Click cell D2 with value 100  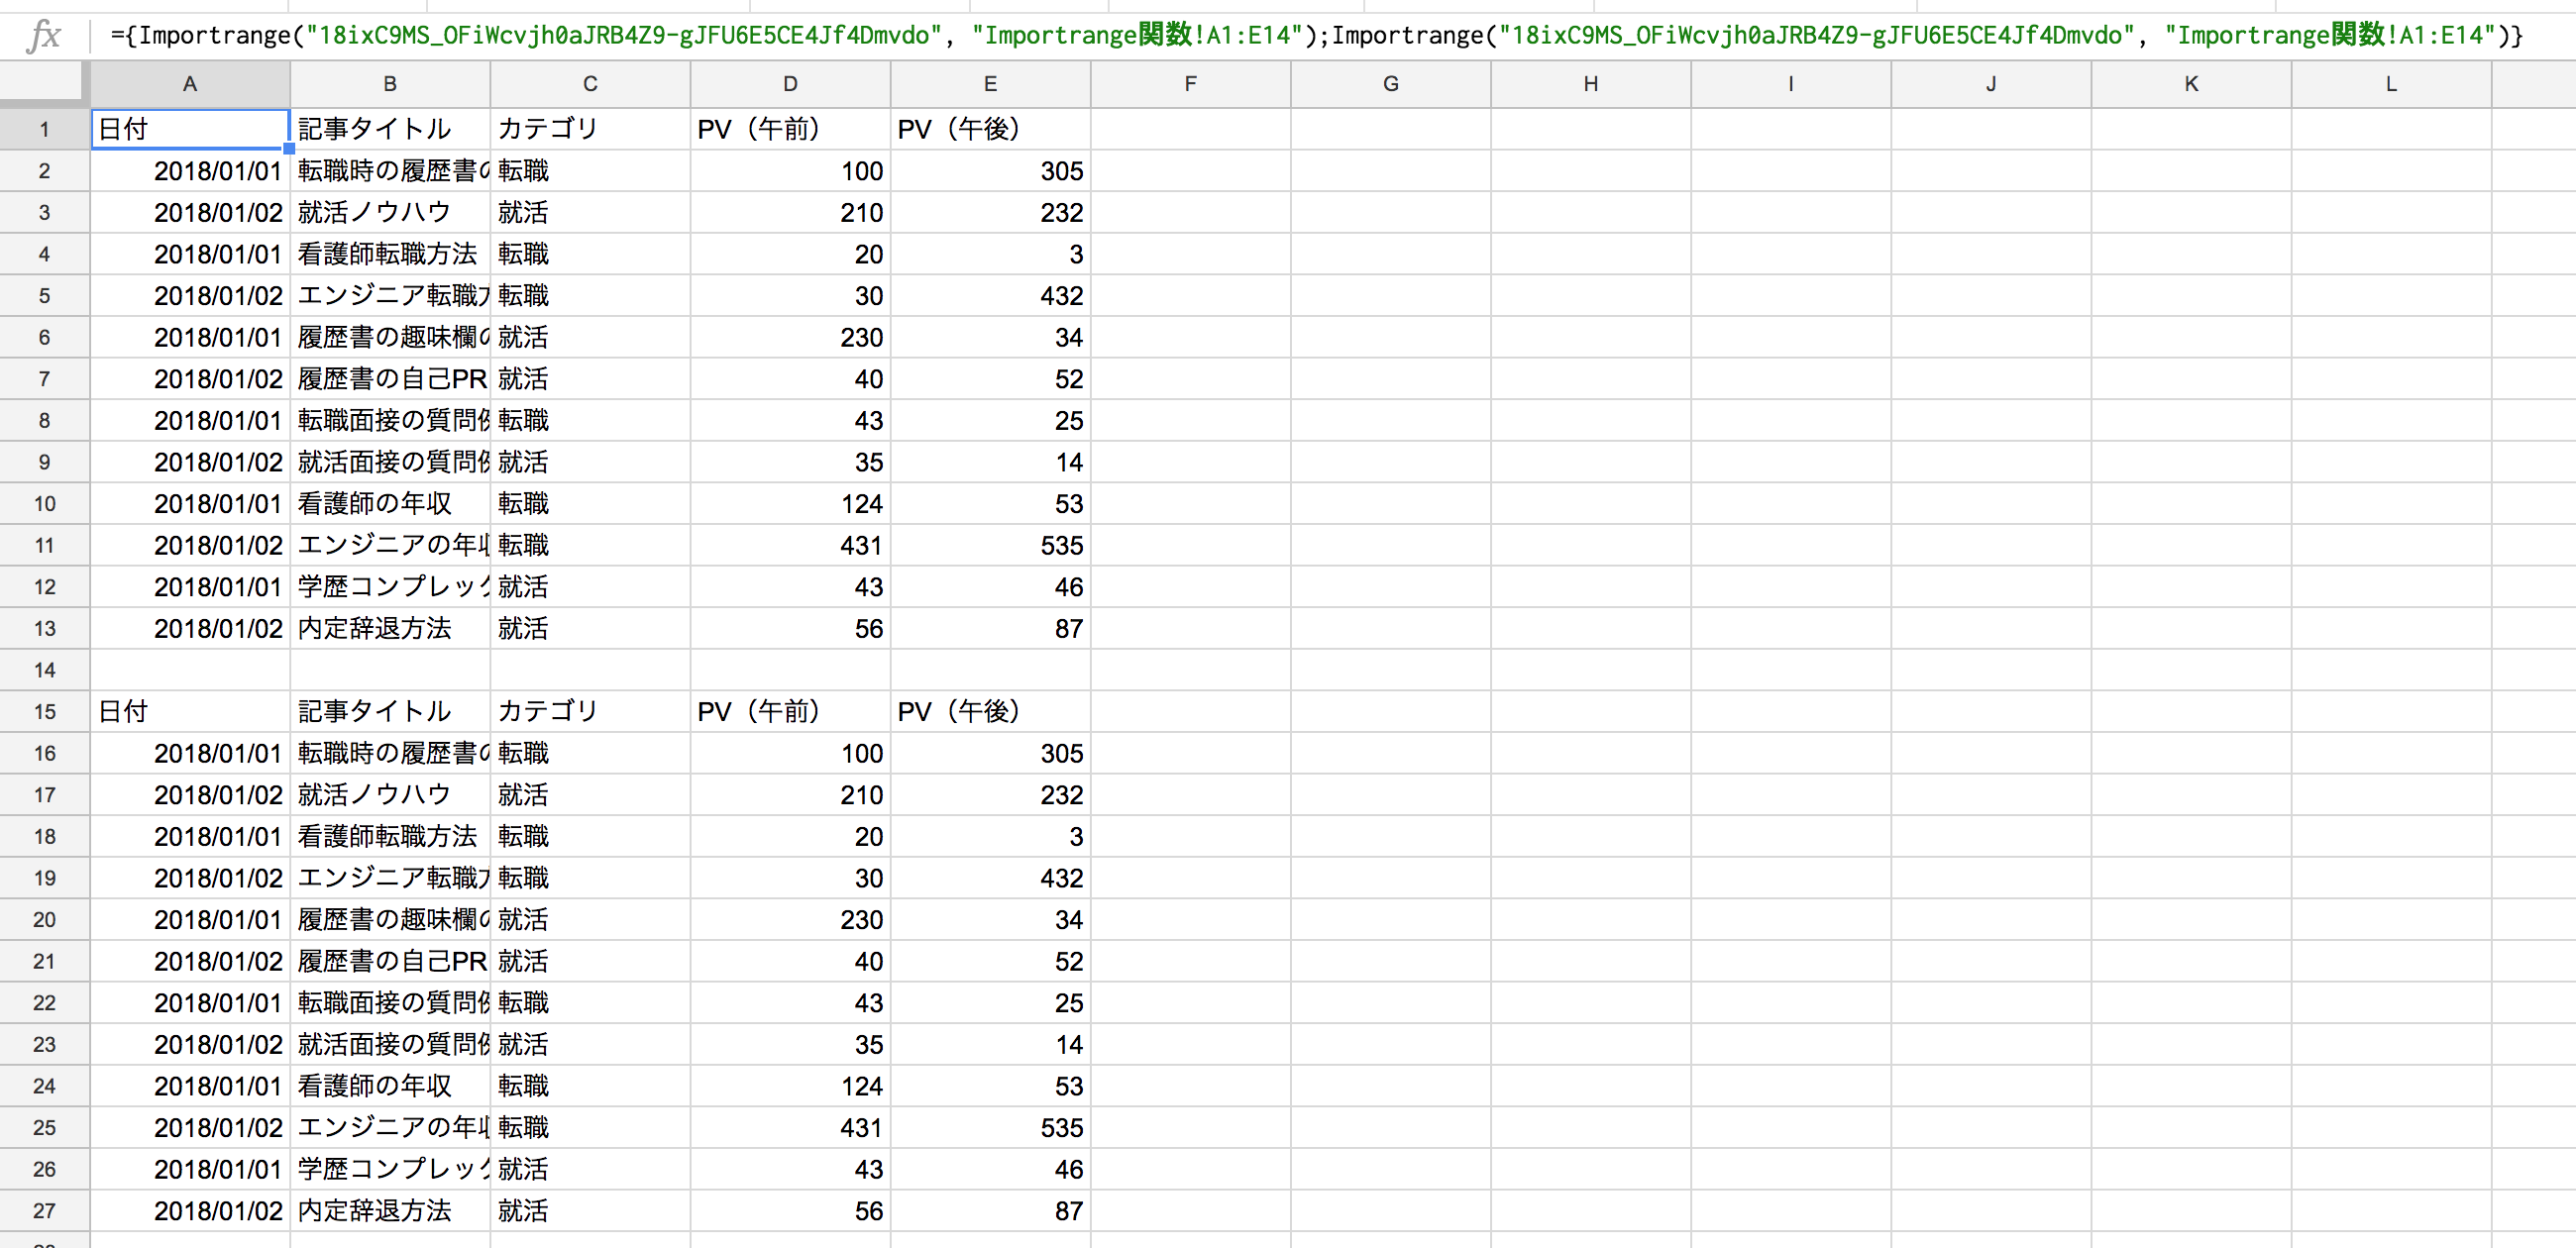coord(790,171)
